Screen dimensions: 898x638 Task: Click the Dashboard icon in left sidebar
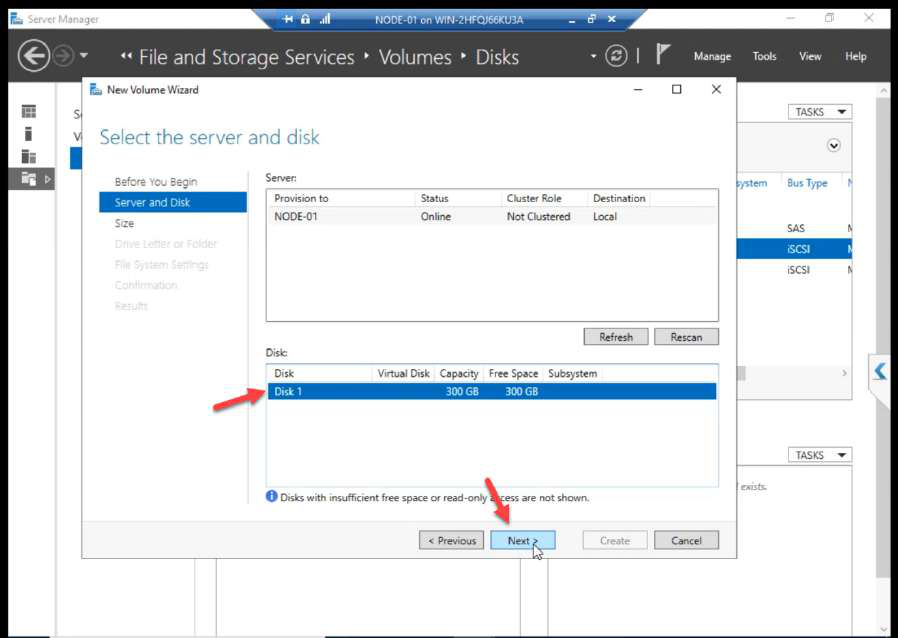point(29,111)
